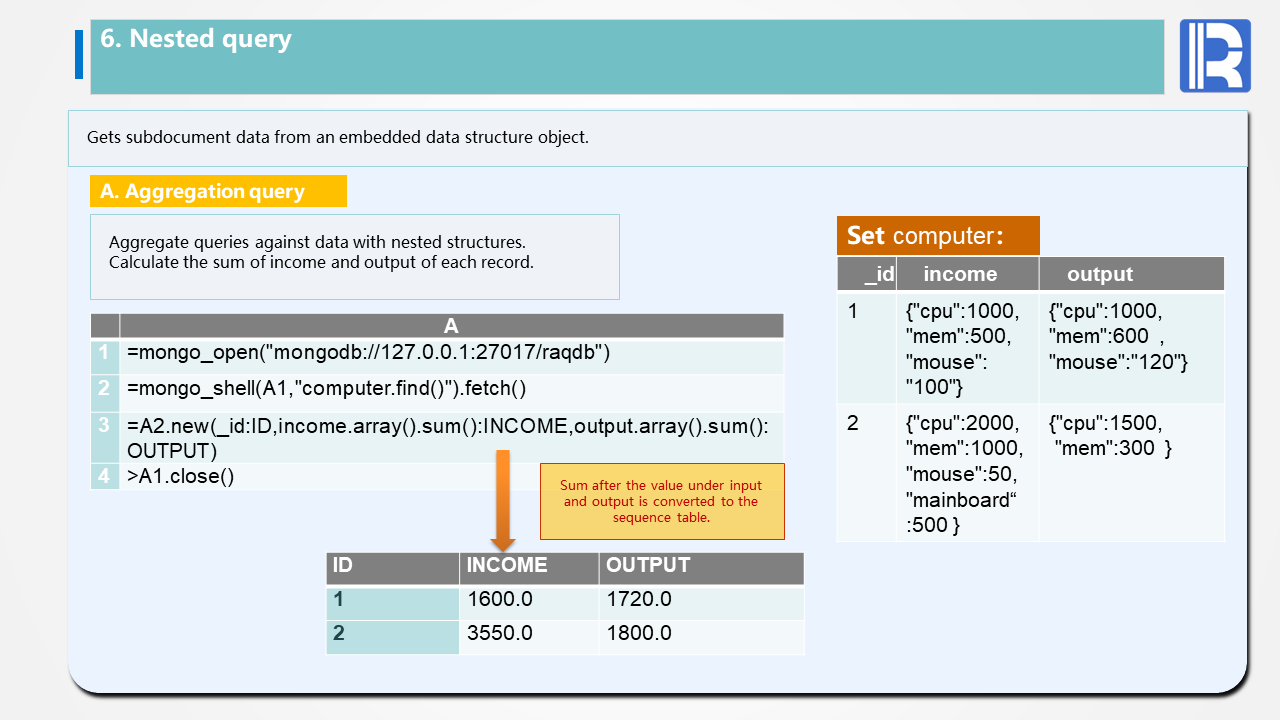This screenshot has width=1280, height=720.
Task: Click the OUTPUT result column header
Action: coord(701,566)
